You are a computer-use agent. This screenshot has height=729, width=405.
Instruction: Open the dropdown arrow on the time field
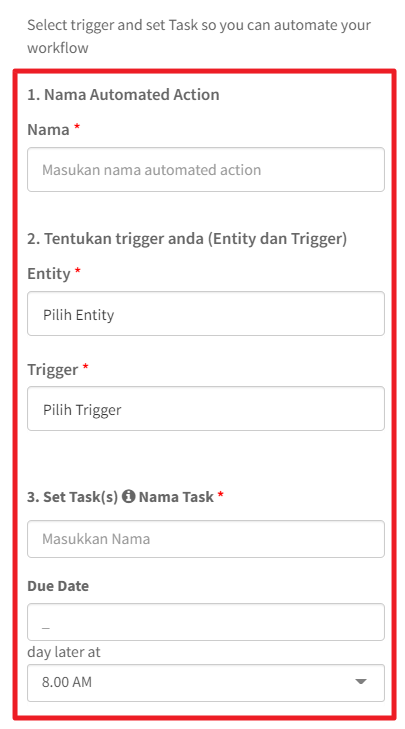[x=360, y=682]
